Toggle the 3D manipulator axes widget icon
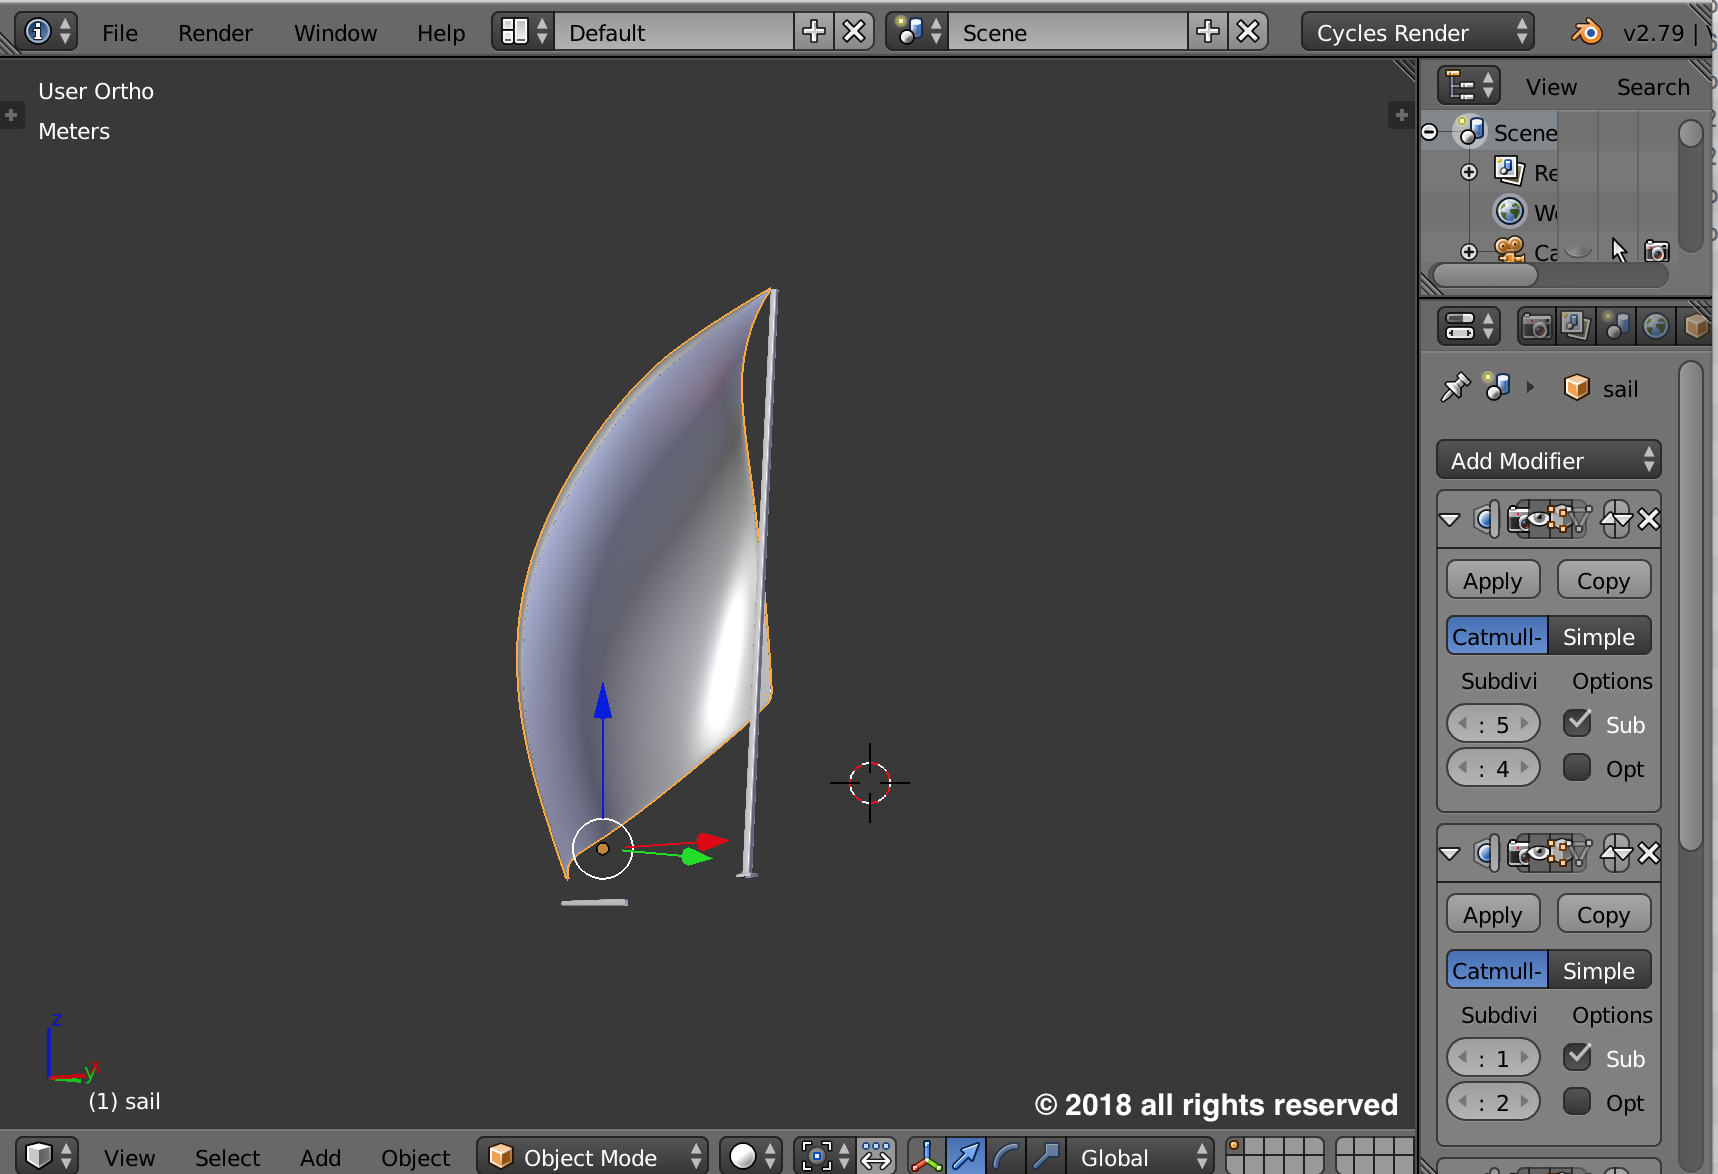The width and height of the screenshot is (1718, 1174). [926, 1157]
